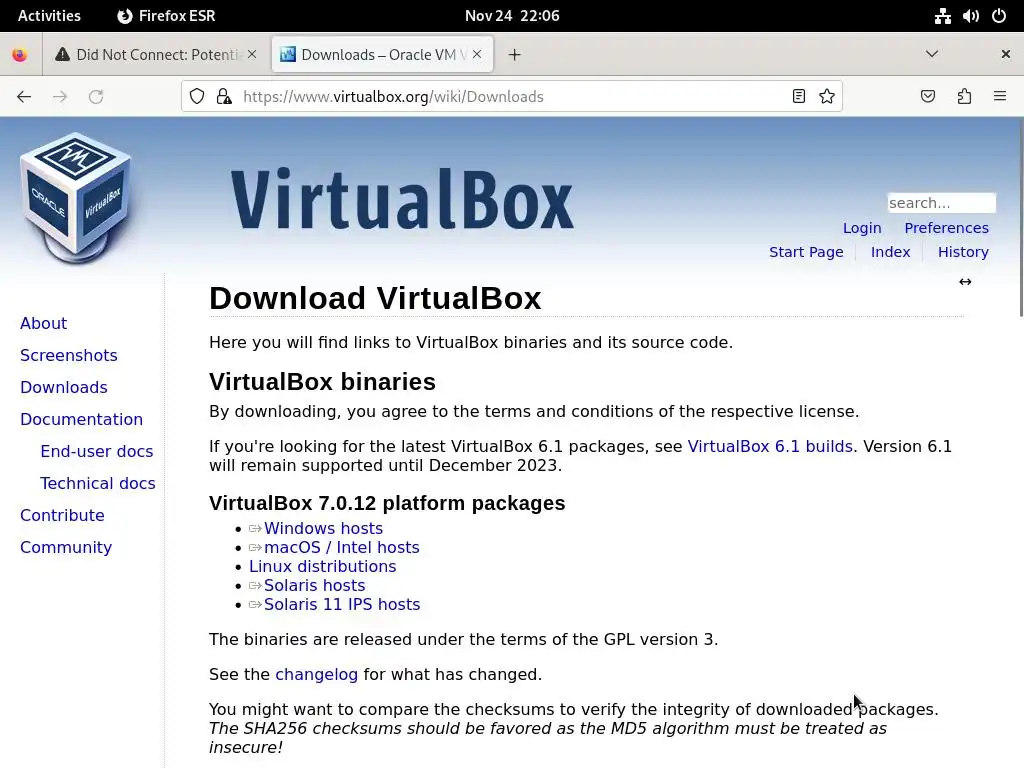
Task: Click the page vertical scrollbar thumb
Action: point(1021,219)
